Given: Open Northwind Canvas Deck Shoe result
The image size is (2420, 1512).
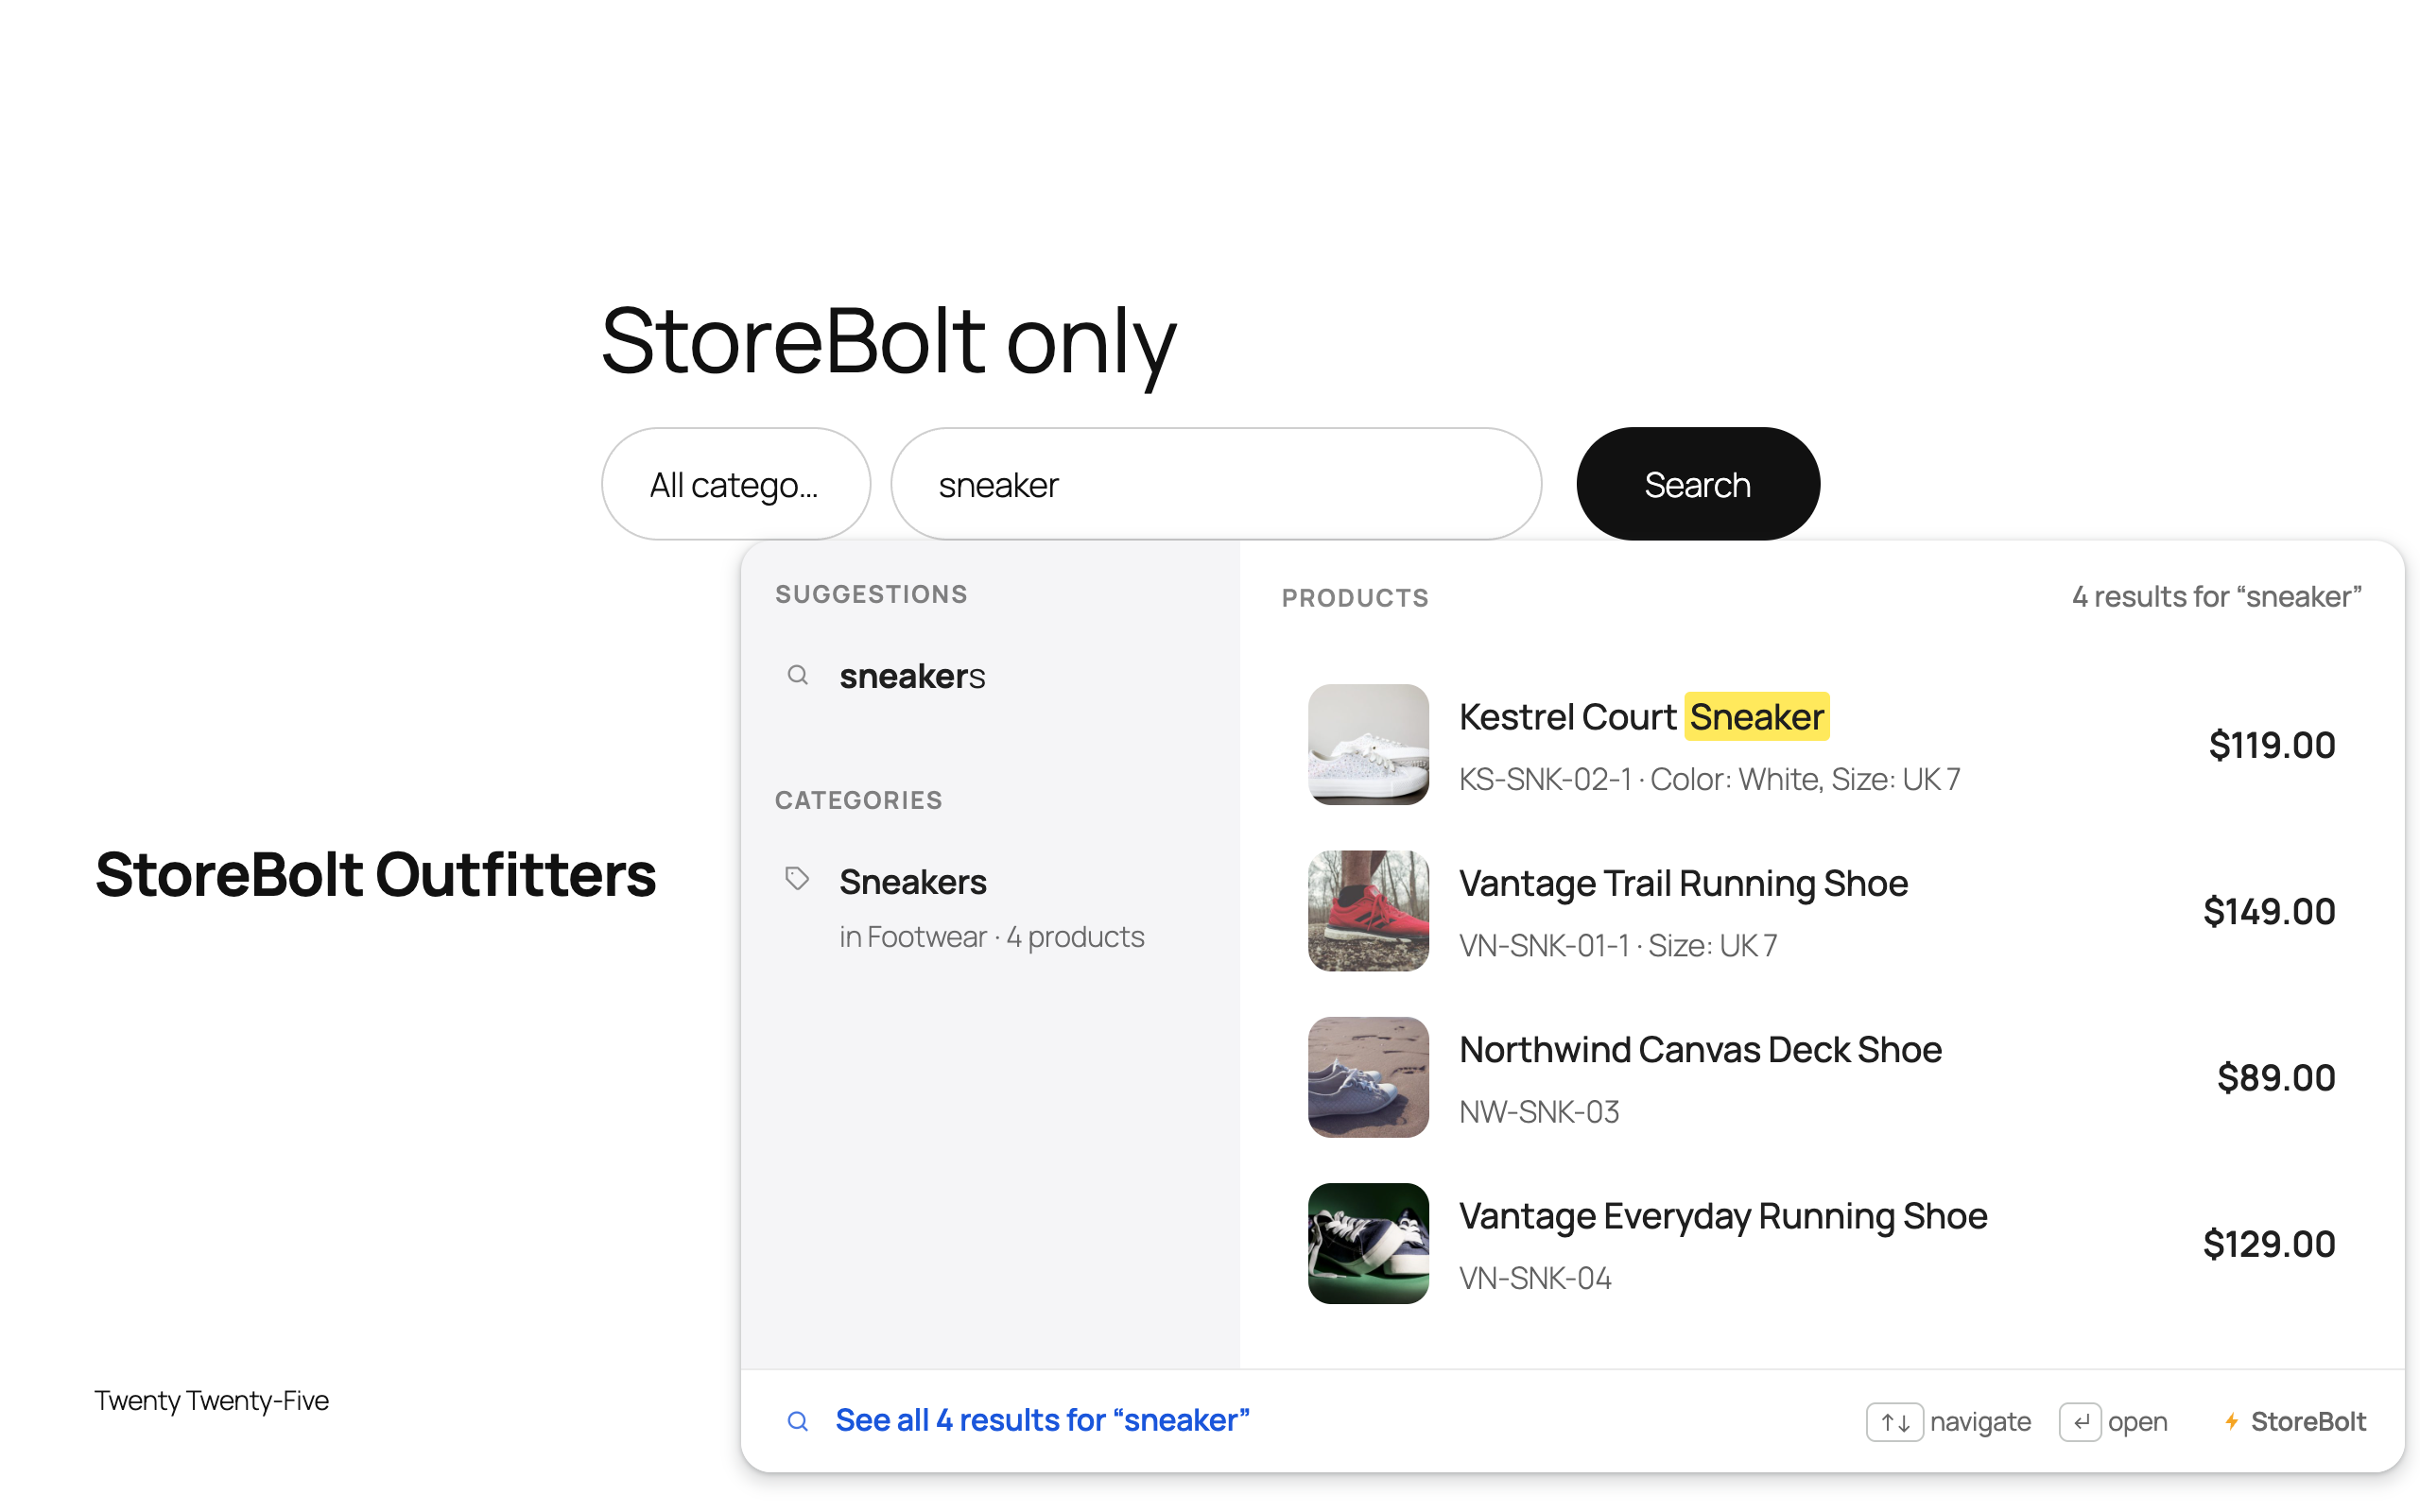Looking at the screenshot, I should (x=1821, y=1077).
